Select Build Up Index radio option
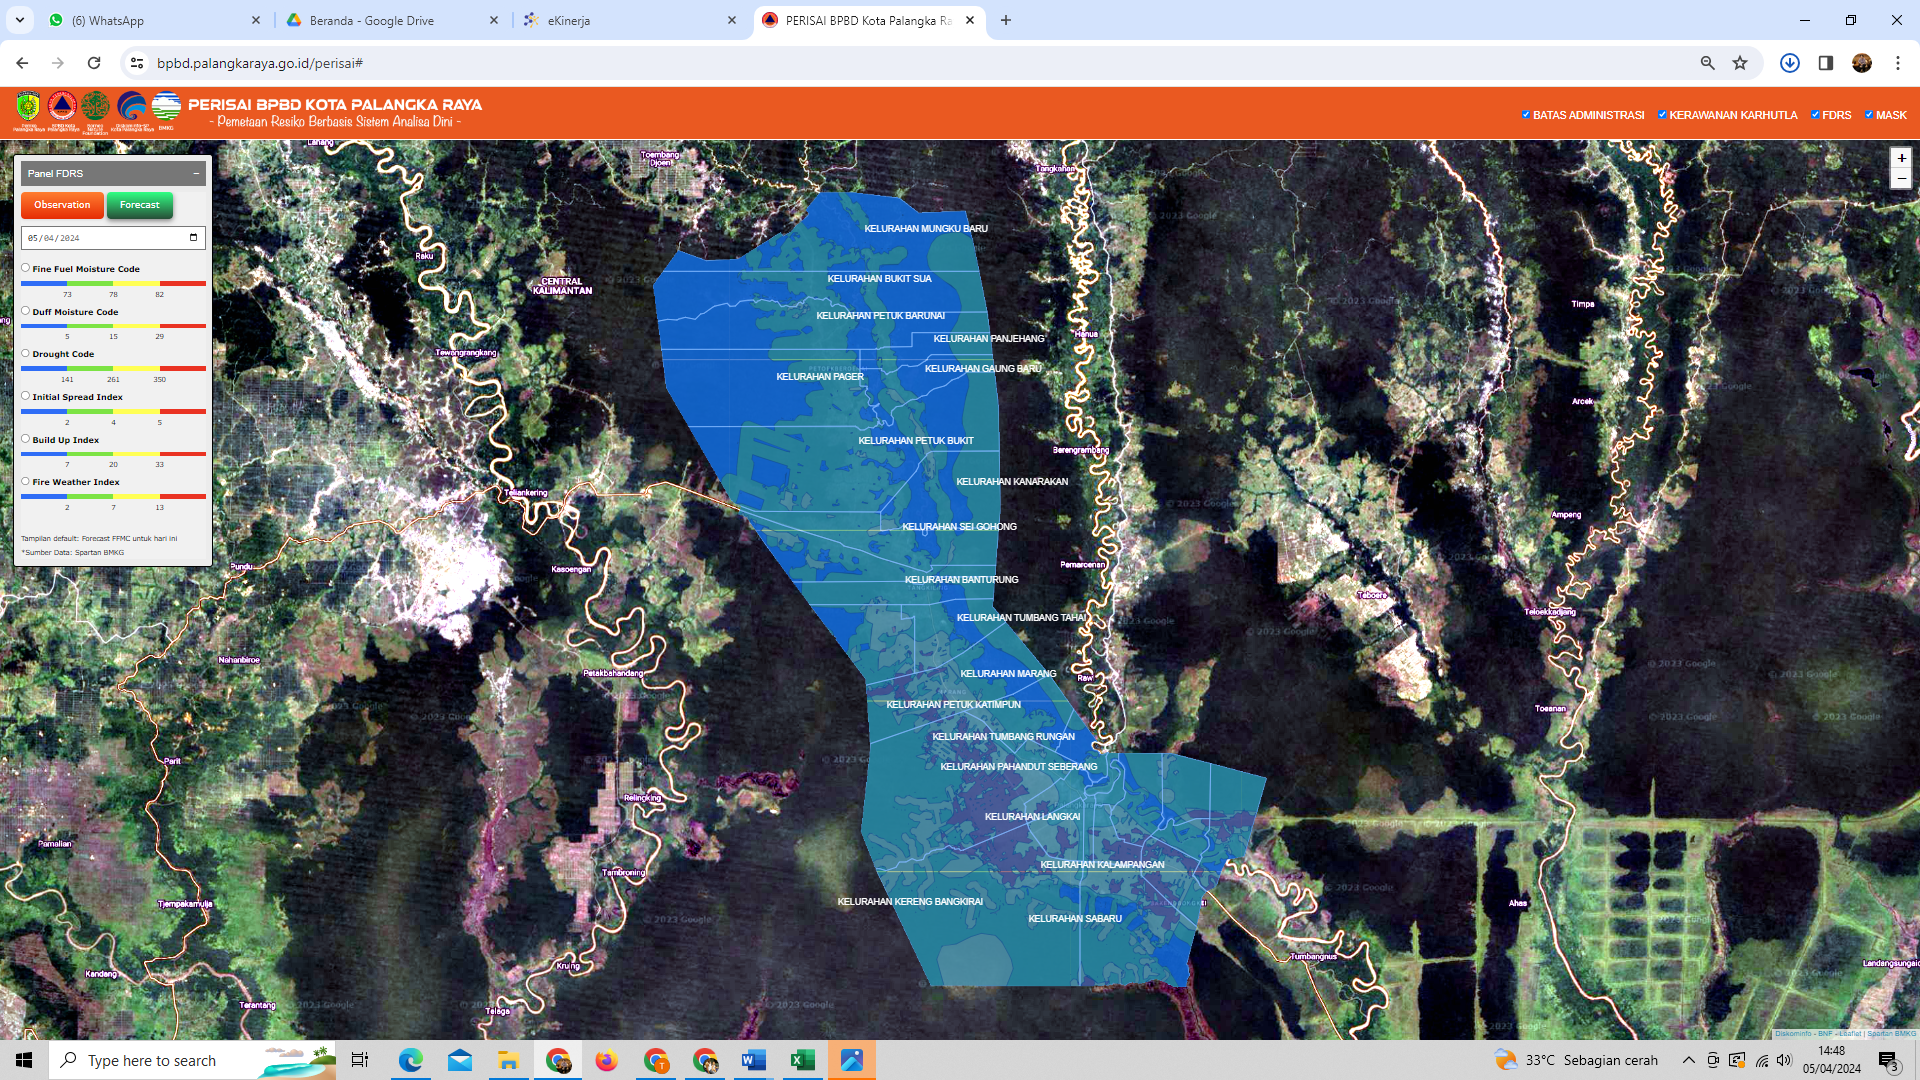Image resolution: width=1920 pixels, height=1080 pixels. pyautogui.click(x=26, y=439)
